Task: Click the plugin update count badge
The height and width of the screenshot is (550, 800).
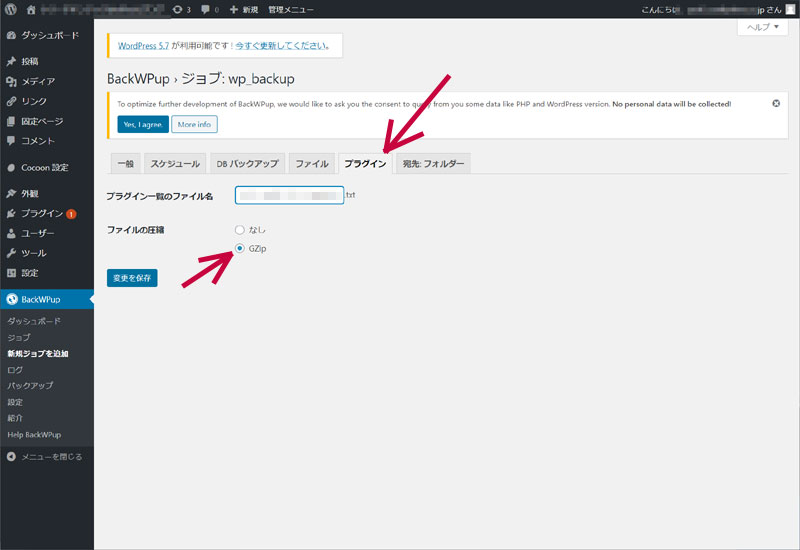Action: click(71, 214)
